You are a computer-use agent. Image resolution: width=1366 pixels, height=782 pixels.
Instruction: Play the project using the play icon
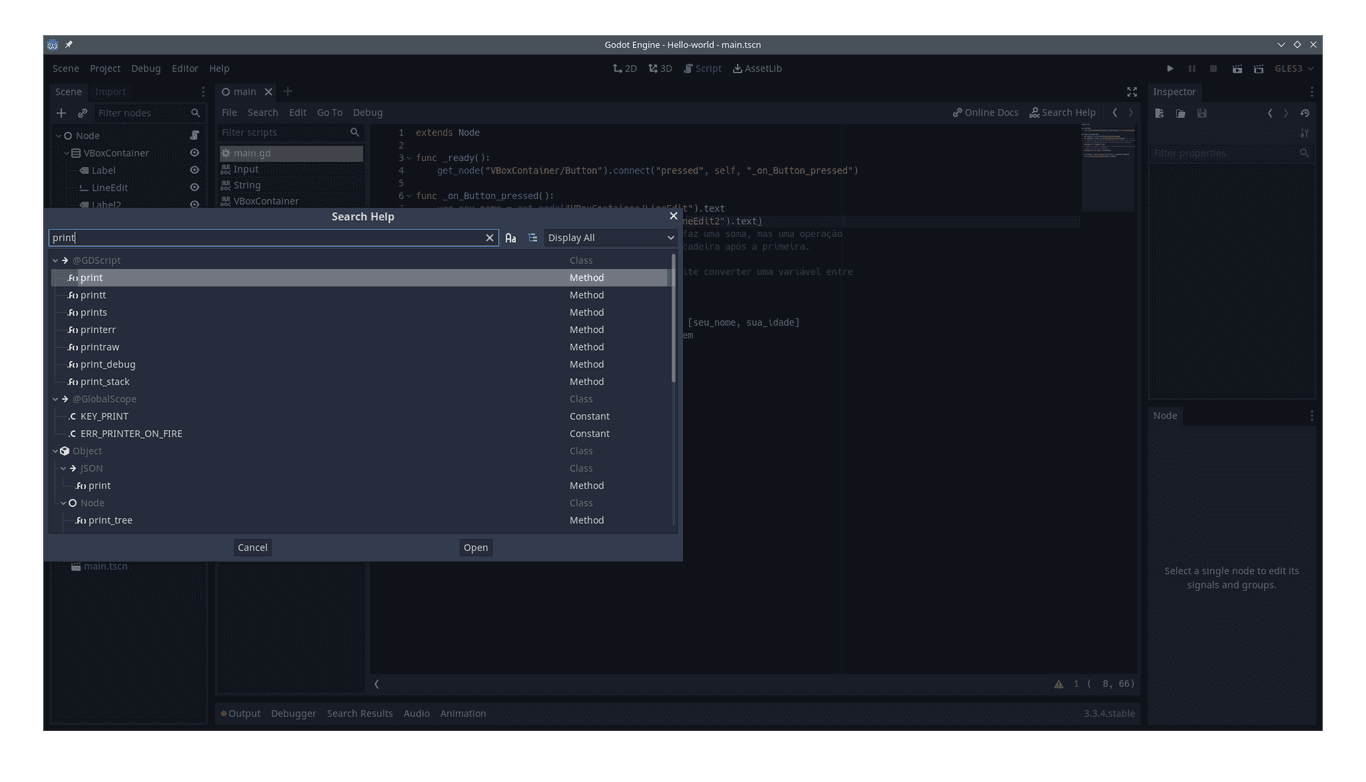1170,68
